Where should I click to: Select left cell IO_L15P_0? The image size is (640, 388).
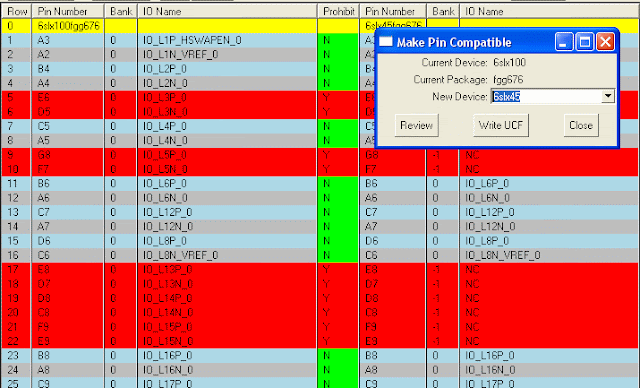tap(227, 327)
